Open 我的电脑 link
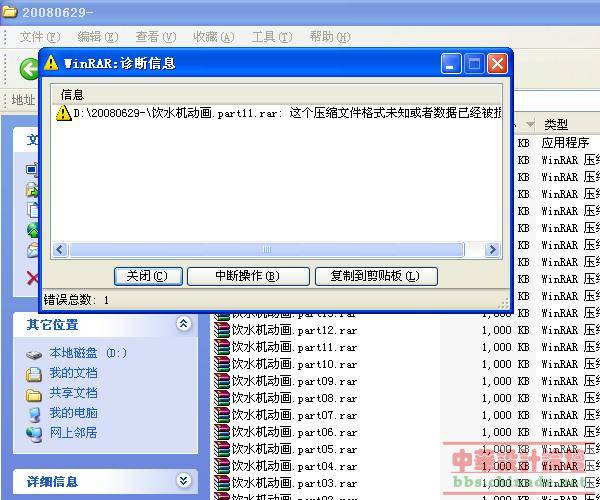This screenshot has width=600, height=500. (73, 413)
